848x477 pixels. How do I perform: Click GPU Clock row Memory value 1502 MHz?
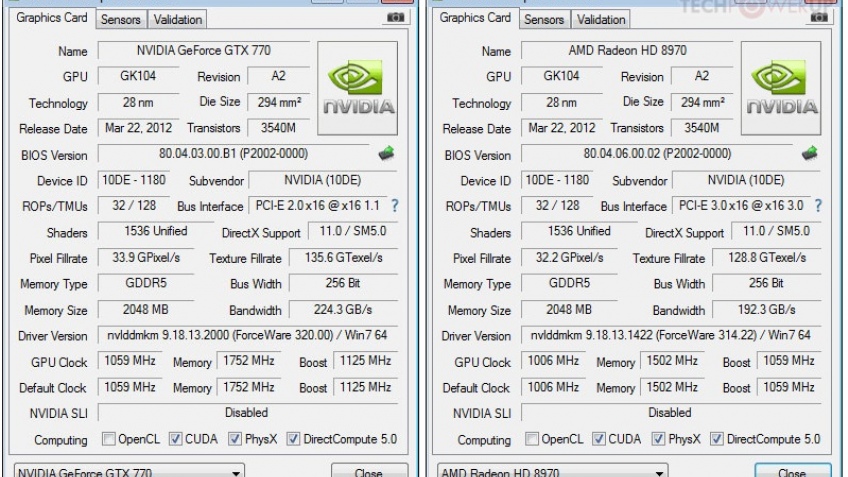(672, 361)
